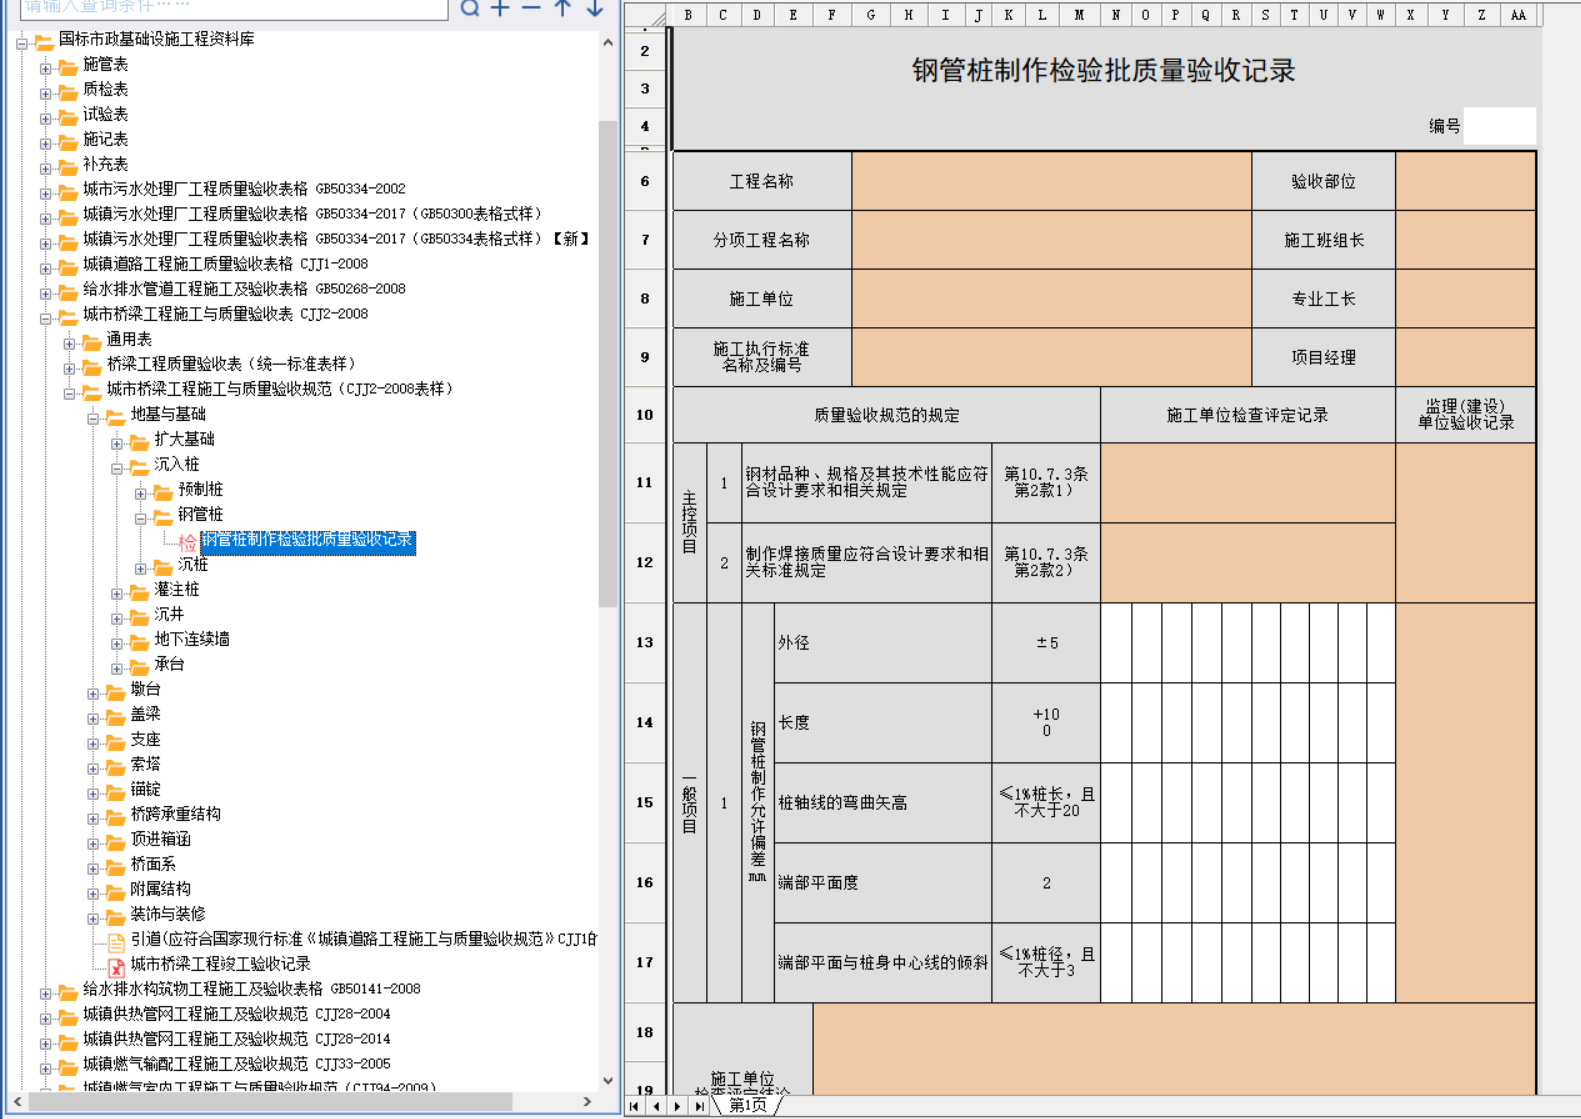This screenshot has height=1119, width=1581.
Task: Click tree panel vertical scrollbar down arrow
Action: 608,1080
